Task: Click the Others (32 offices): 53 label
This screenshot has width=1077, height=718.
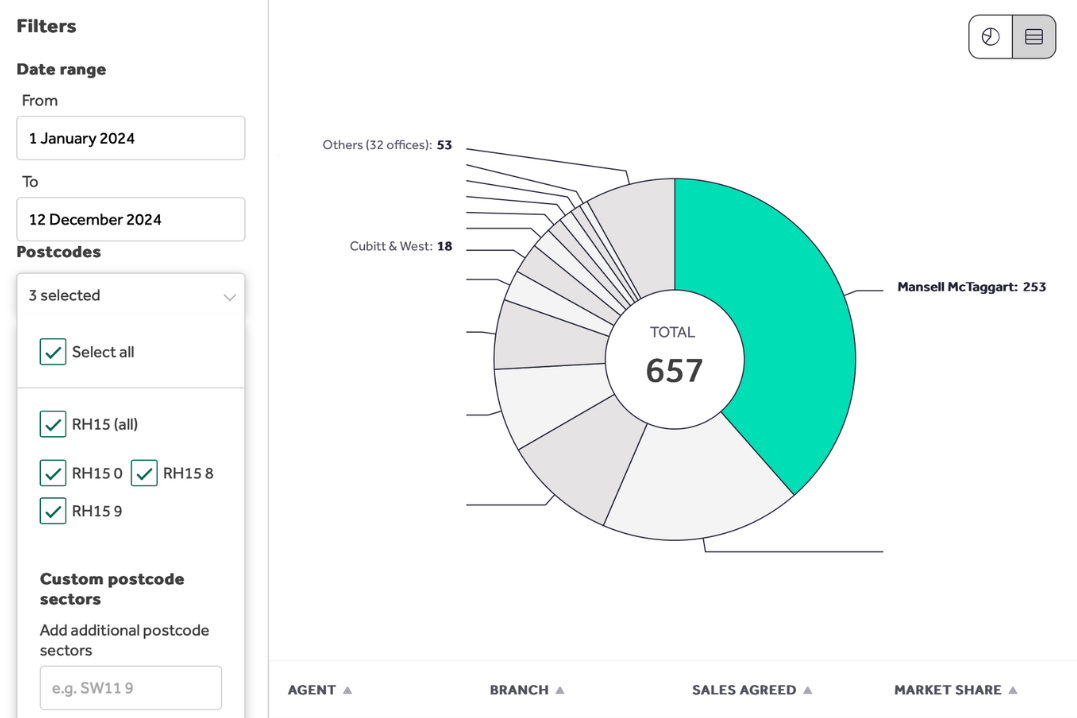Action: click(x=387, y=145)
